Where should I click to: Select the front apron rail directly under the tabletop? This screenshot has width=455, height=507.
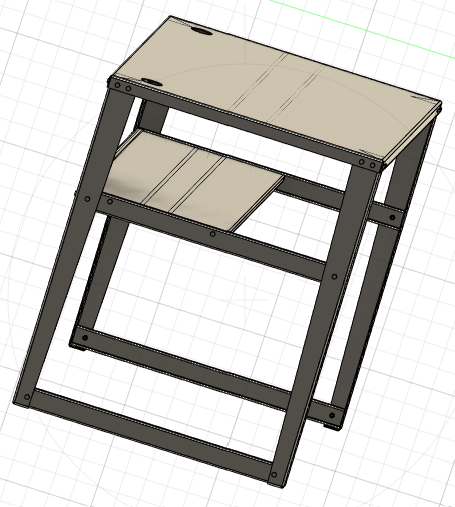coord(247,123)
